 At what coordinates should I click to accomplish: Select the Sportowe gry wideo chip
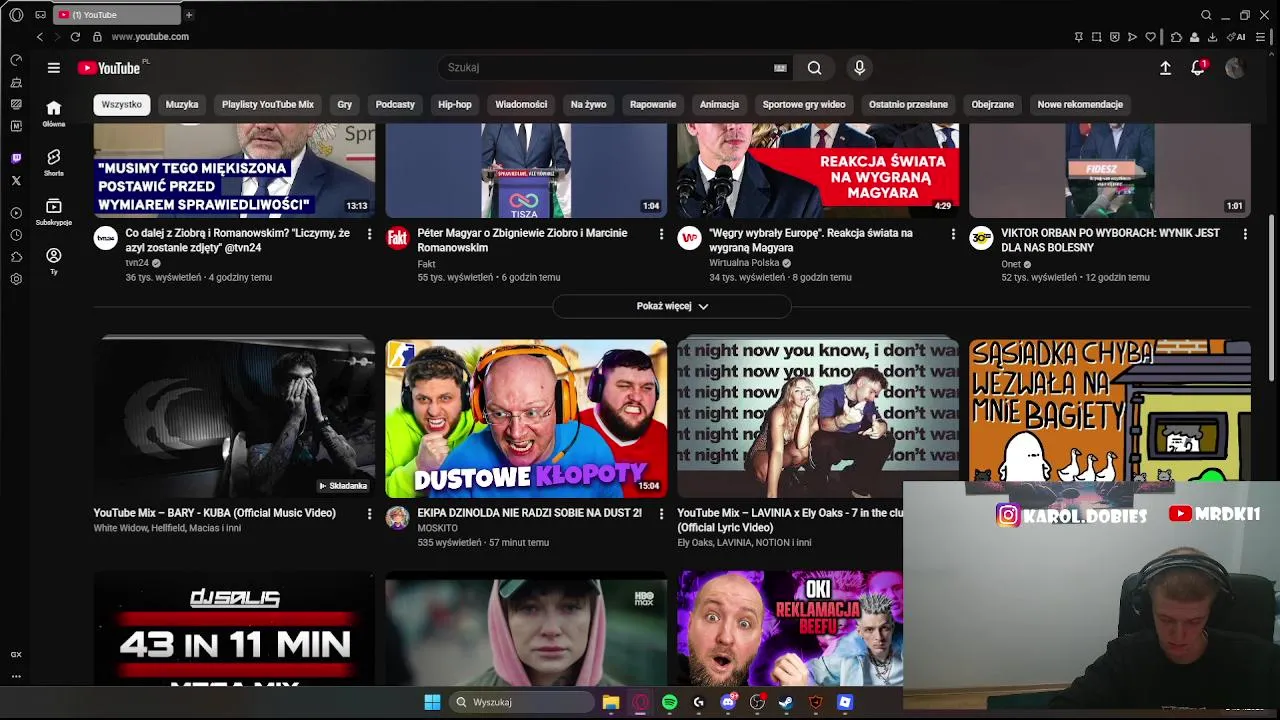(x=804, y=104)
